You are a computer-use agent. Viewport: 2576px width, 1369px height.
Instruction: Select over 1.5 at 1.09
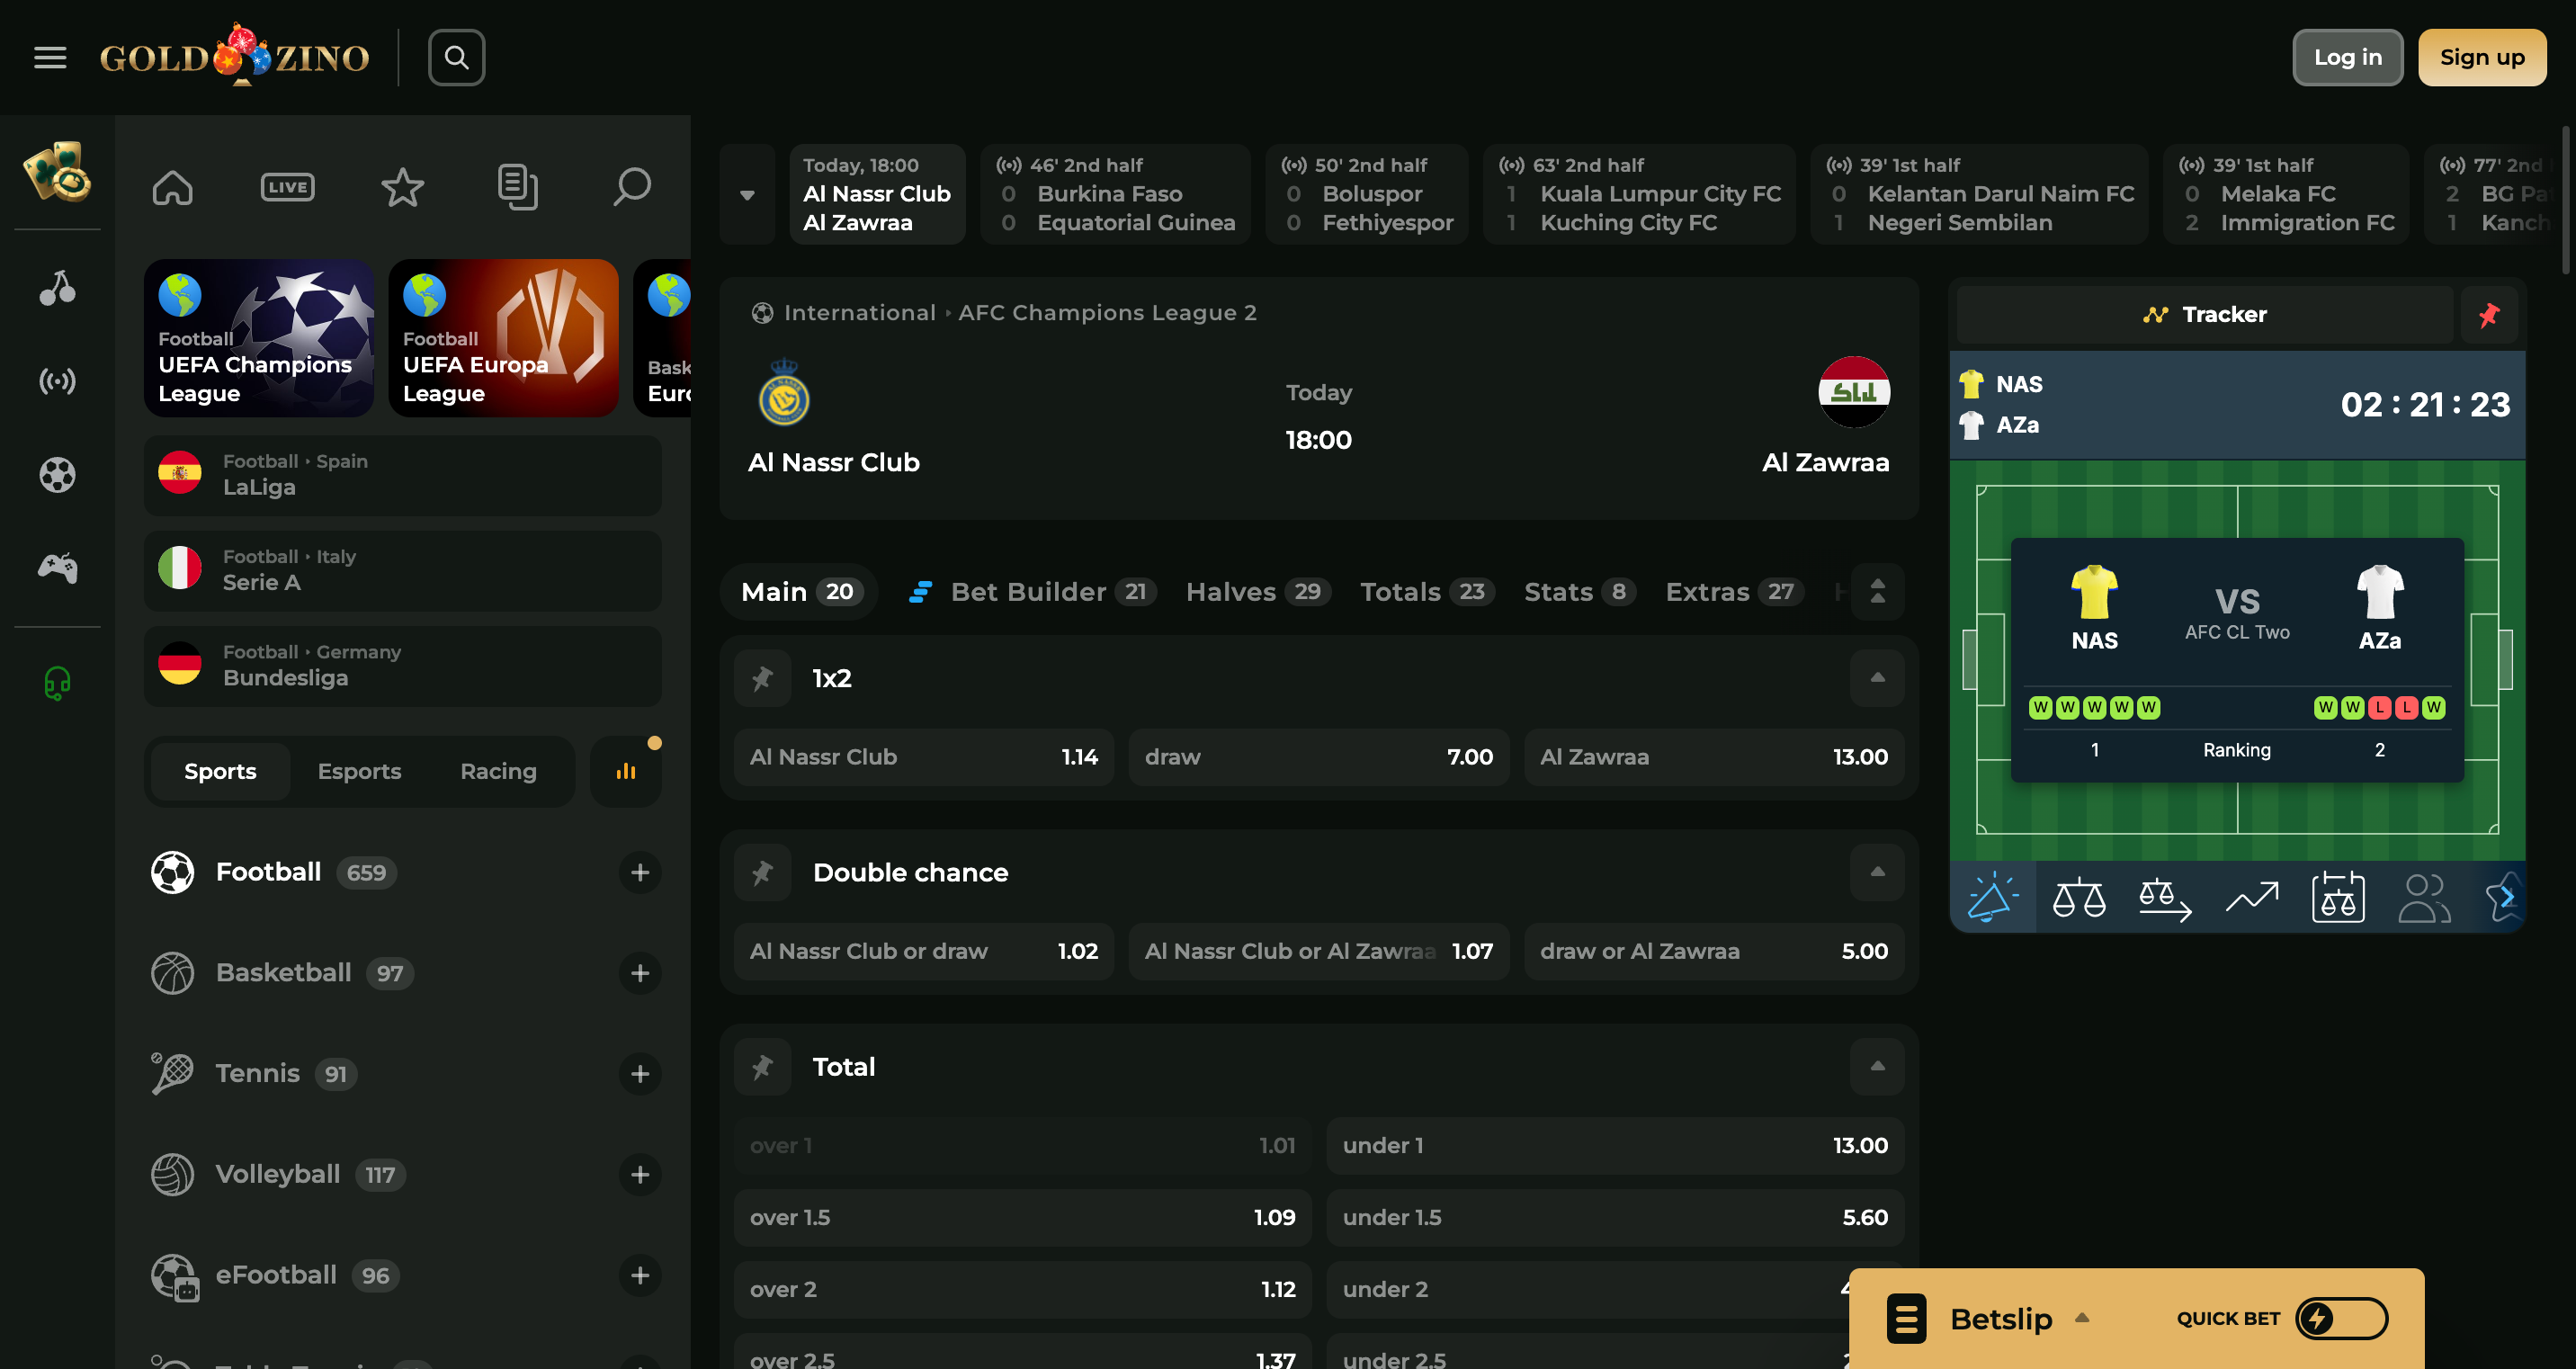point(1022,1218)
